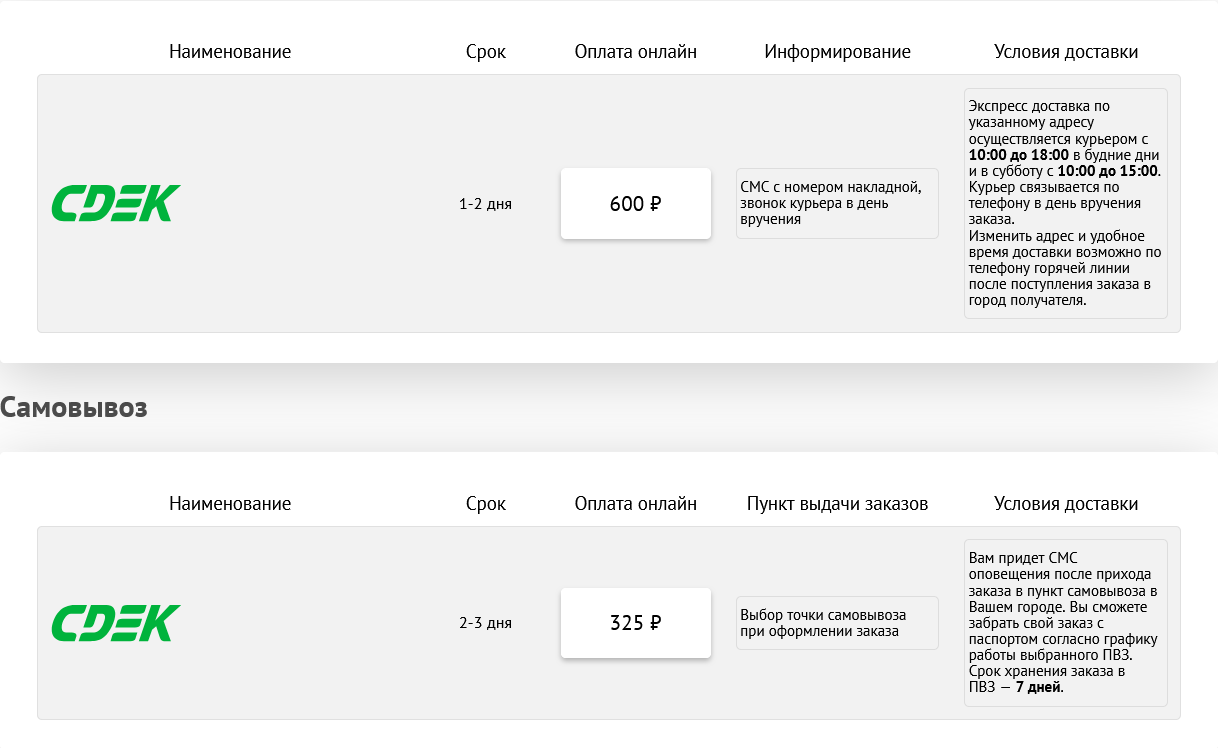Click "Наименование" header above the 600 ₽ row

[x=230, y=52]
